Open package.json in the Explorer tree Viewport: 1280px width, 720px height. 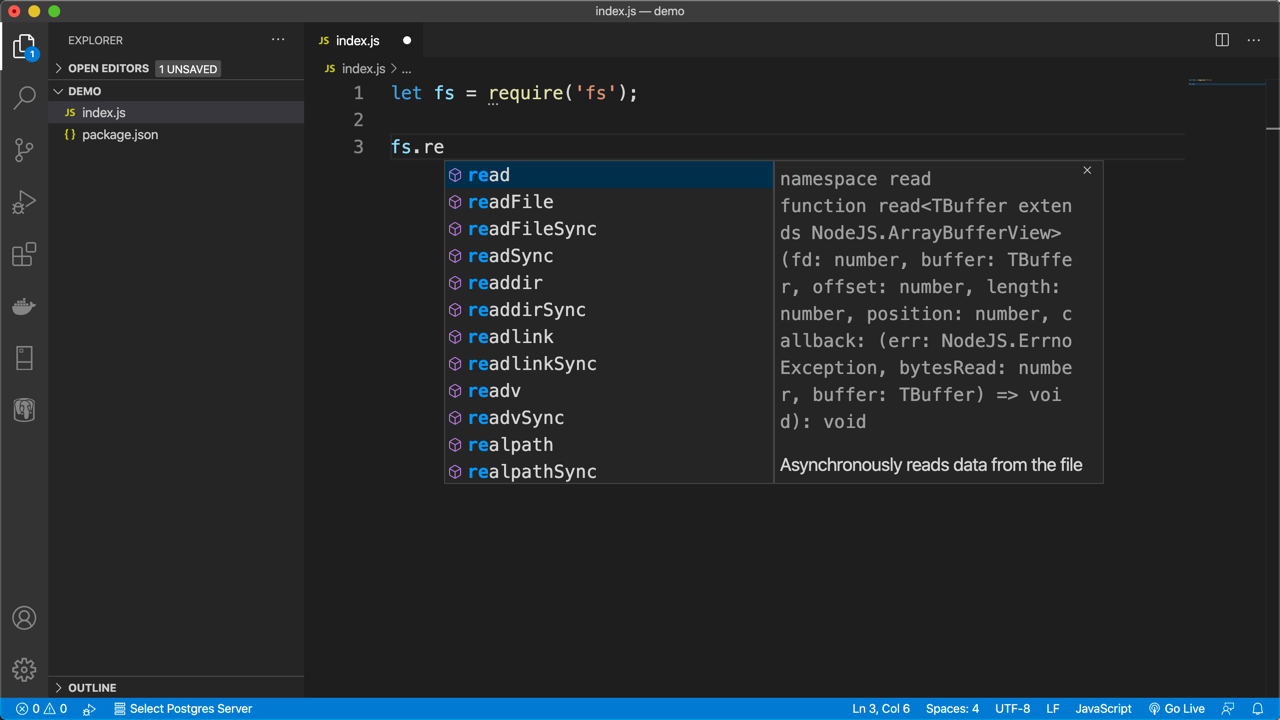[x=176, y=135]
